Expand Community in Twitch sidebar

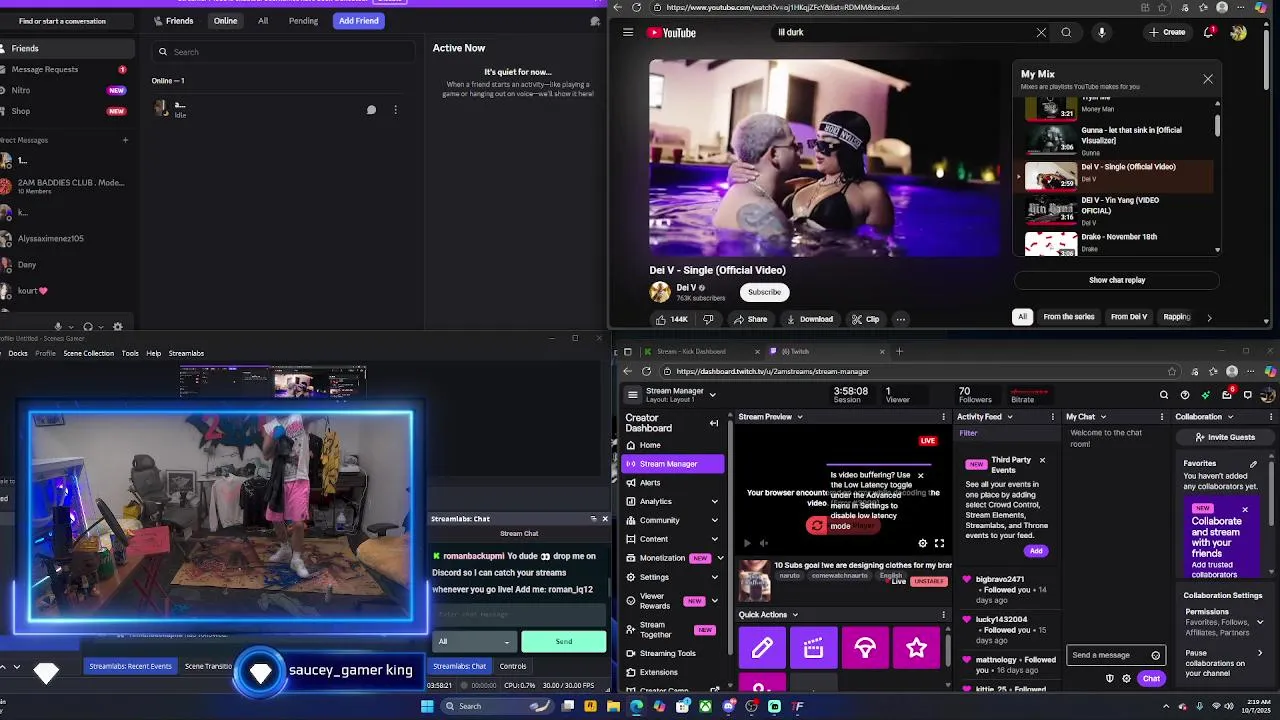714,520
